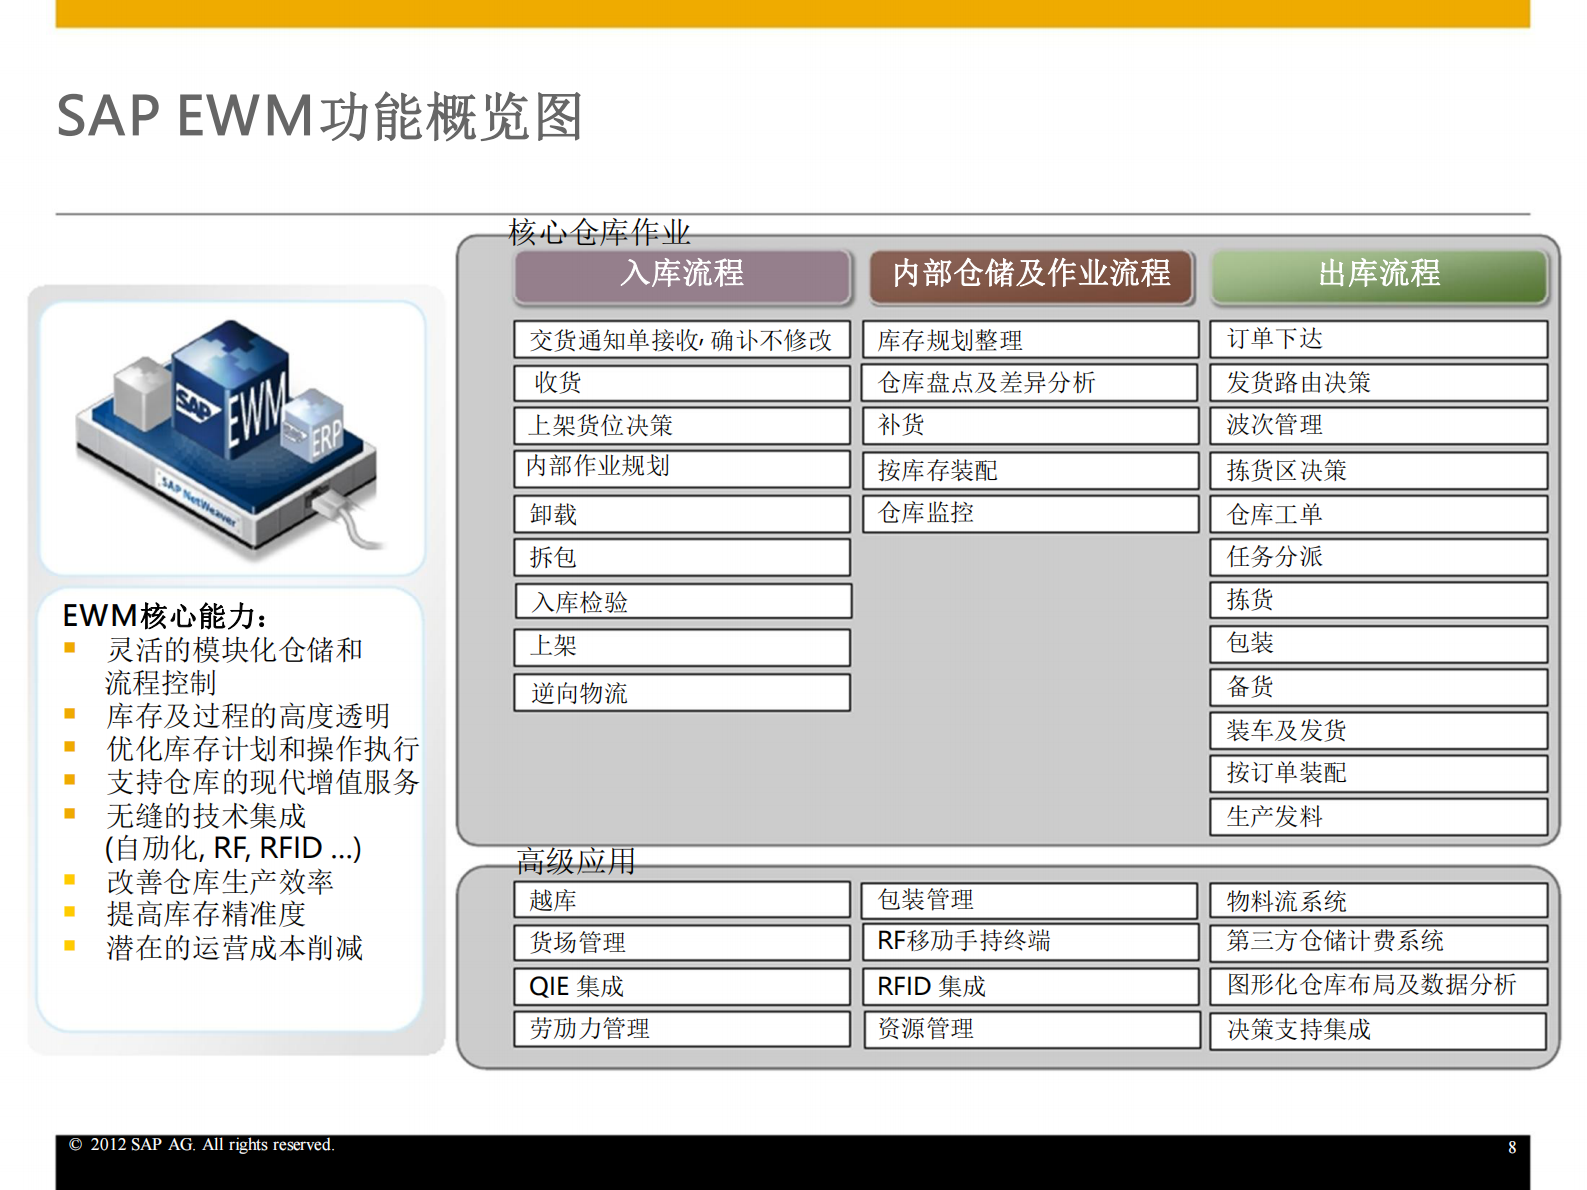The height and width of the screenshot is (1190, 1587).
Task: Click the bullet 优化库存计划和操作执行
Action: click(x=263, y=749)
